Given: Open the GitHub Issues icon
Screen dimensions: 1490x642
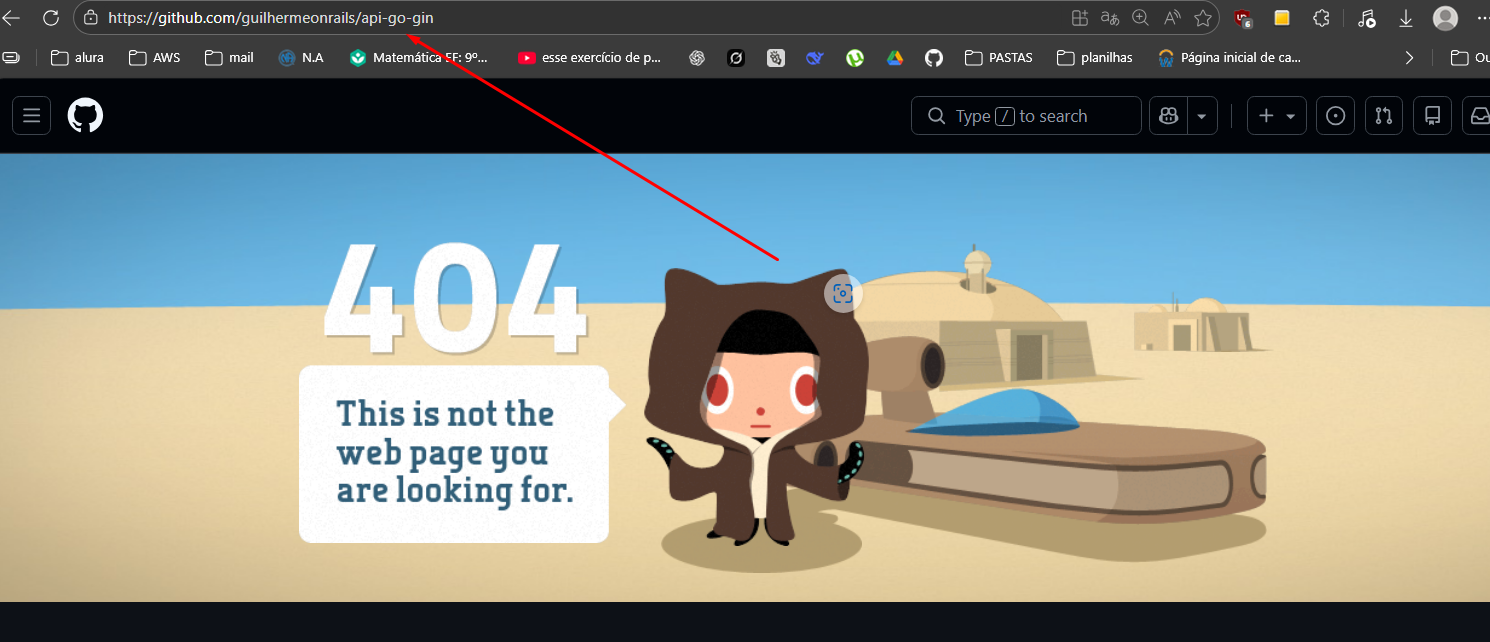Looking at the screenshot, I should tap(1335, 116).
